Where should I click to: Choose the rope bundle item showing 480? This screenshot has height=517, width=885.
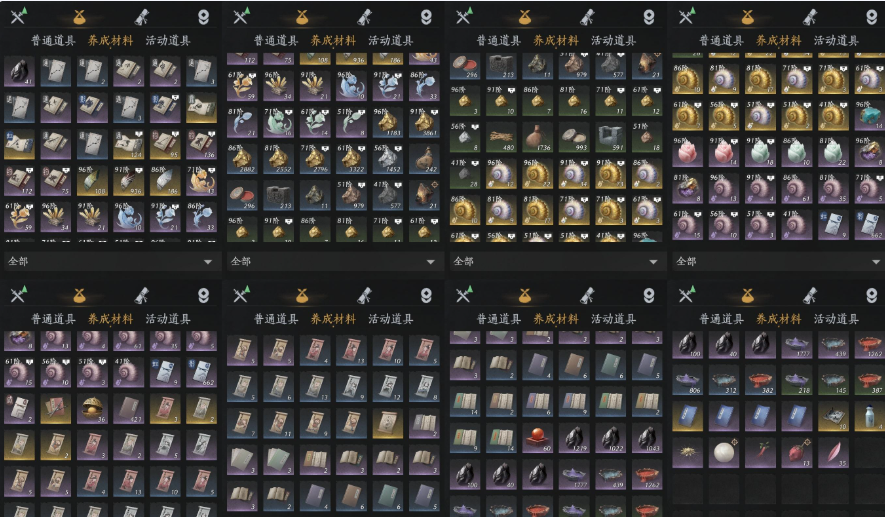(501, 137)
